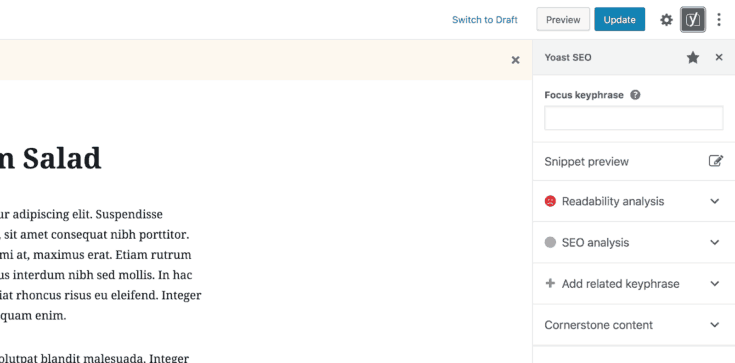Click the Cornerstone content label
This screenshot has width=735, height=363.
(598, 325)
